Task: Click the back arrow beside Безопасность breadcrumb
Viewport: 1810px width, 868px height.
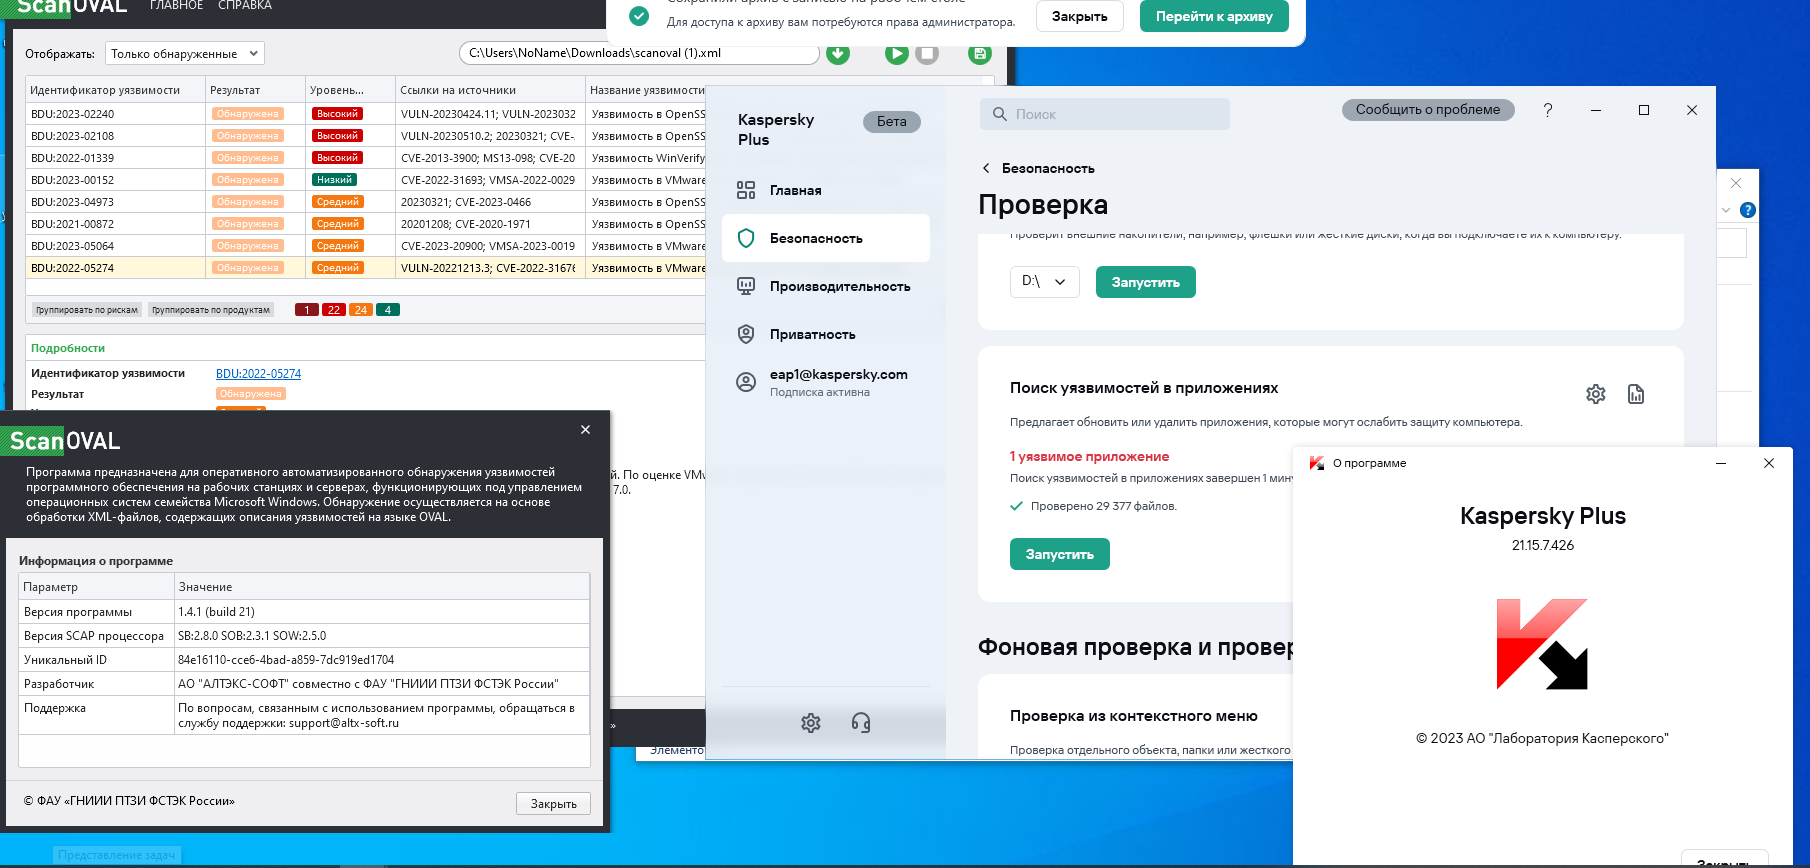Action: point(986,168)
